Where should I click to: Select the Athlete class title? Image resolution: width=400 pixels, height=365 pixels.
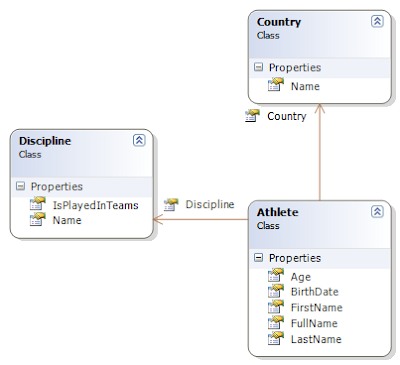tap(278, 212)
